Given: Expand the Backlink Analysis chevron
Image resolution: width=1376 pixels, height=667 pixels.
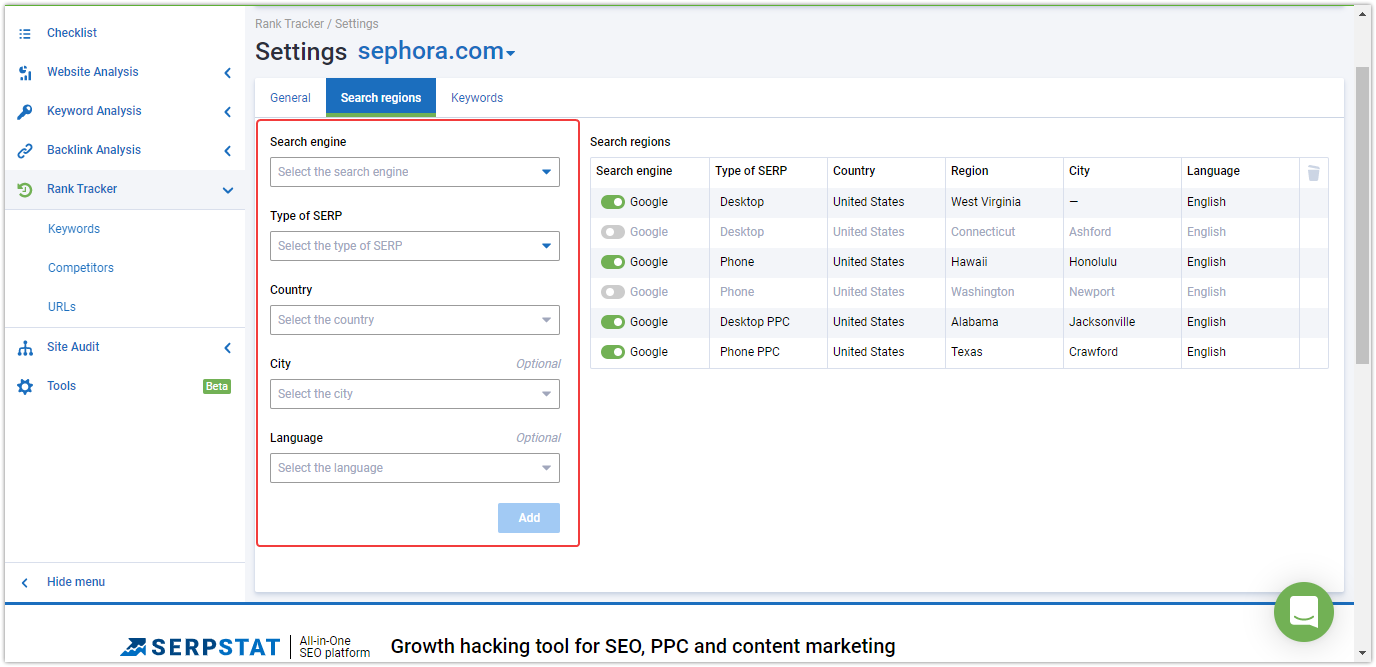Looking at the screenshot, I should click(x=228, y=151).
